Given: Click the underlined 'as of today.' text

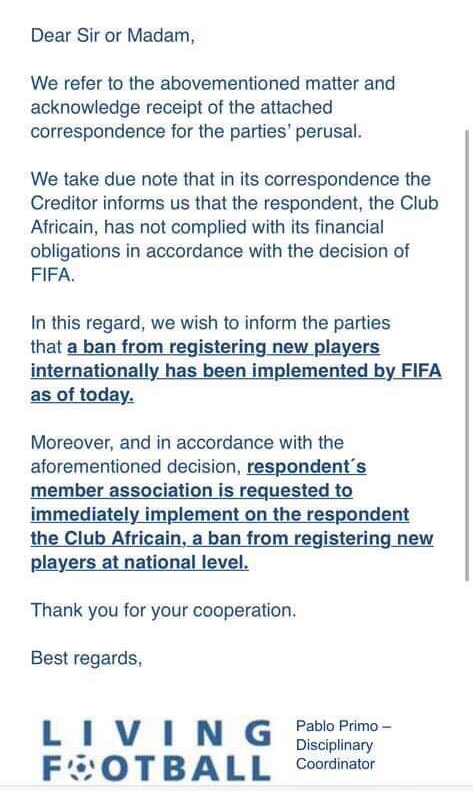Looking at the screenshot, I should 82,395.
